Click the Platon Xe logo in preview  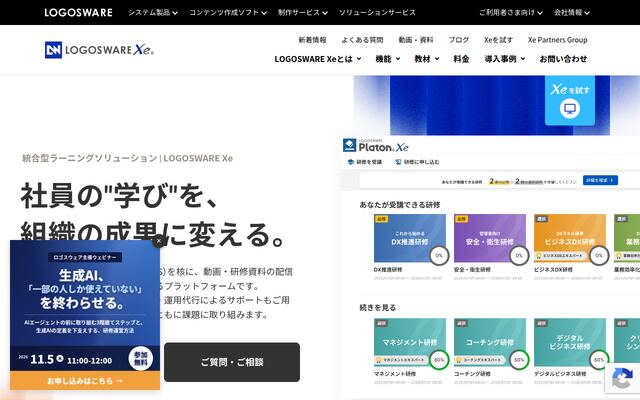coord(376,146)
